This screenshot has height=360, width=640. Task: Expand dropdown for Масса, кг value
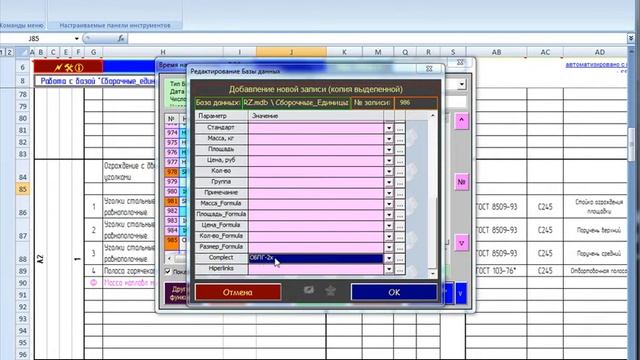[x=389, y=139]
